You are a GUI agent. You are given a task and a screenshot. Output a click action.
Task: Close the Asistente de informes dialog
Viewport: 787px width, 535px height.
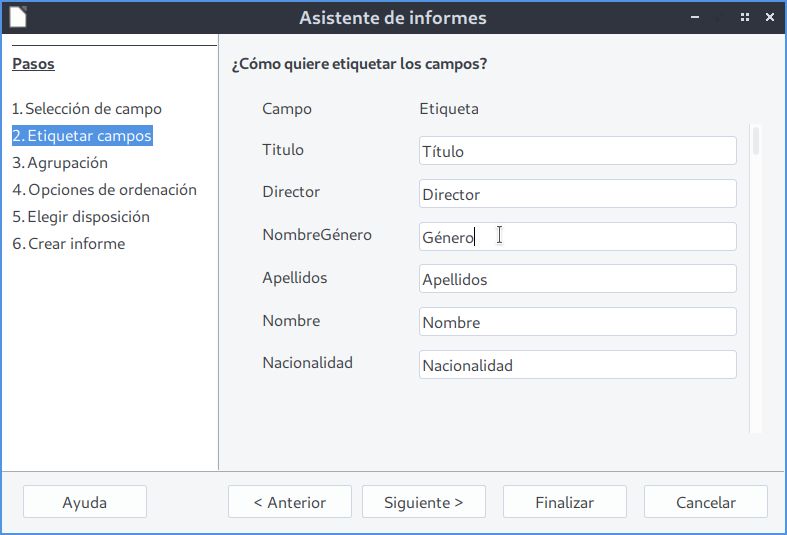(770, 17)
